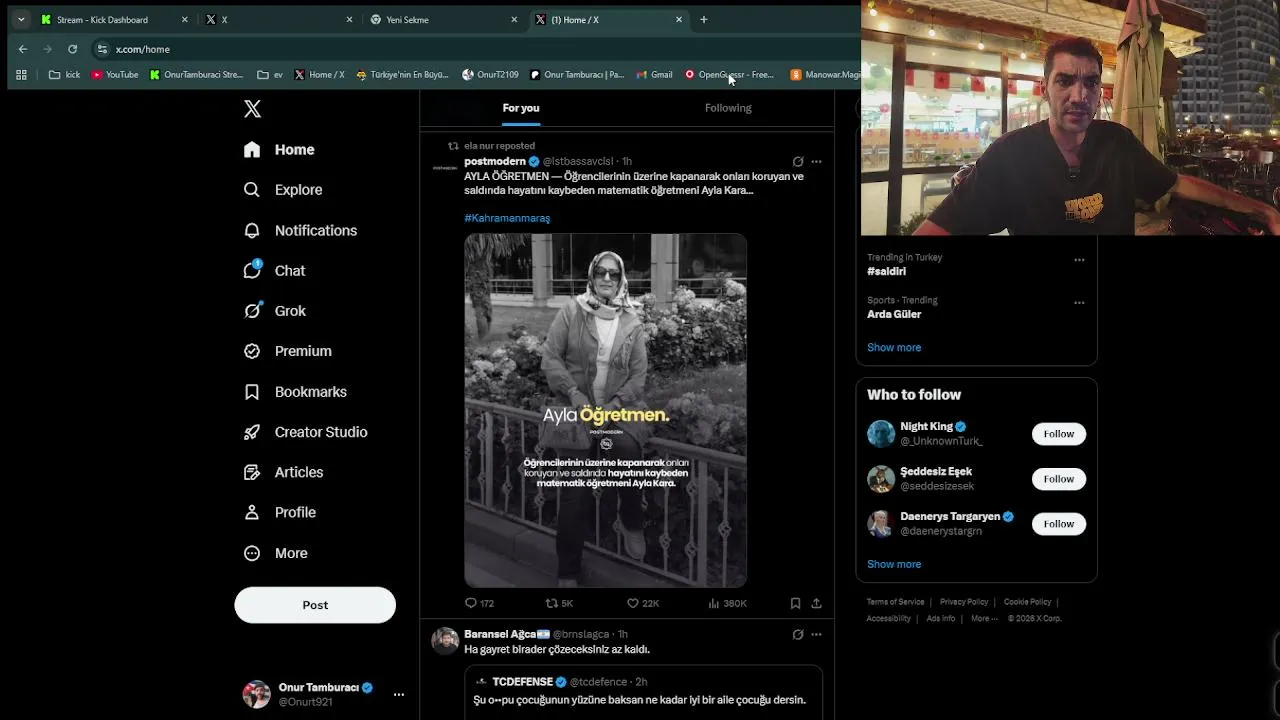The image size is (1280, 720).
Task: Click Show more under trending
Action: (x=894, y=347)
